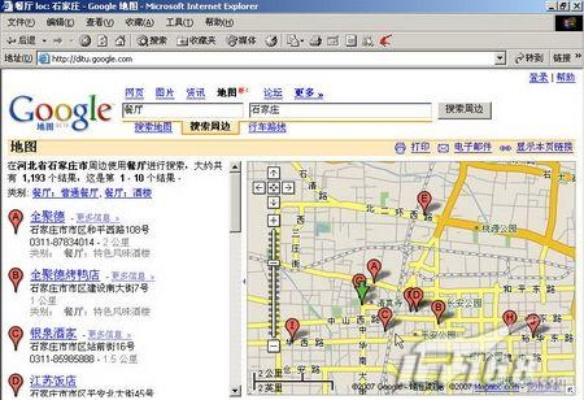Open the 全聚德 result link
The image size is (584, 400).
pyautogui.click(x=47, y=216)
